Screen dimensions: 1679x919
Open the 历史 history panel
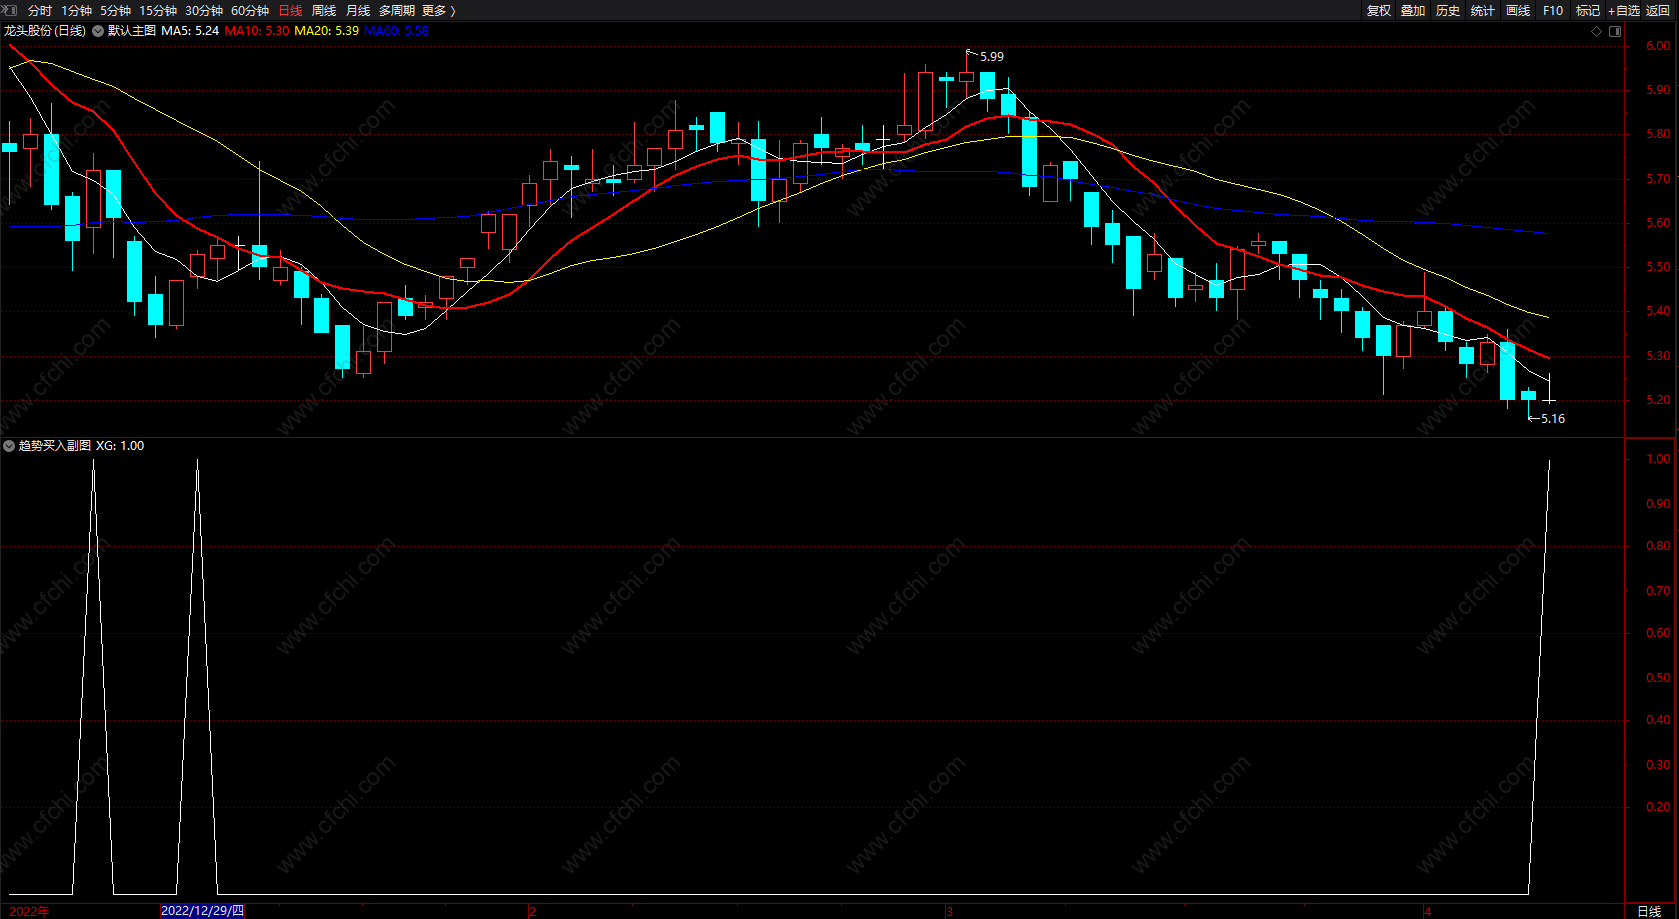(1448, 11)
